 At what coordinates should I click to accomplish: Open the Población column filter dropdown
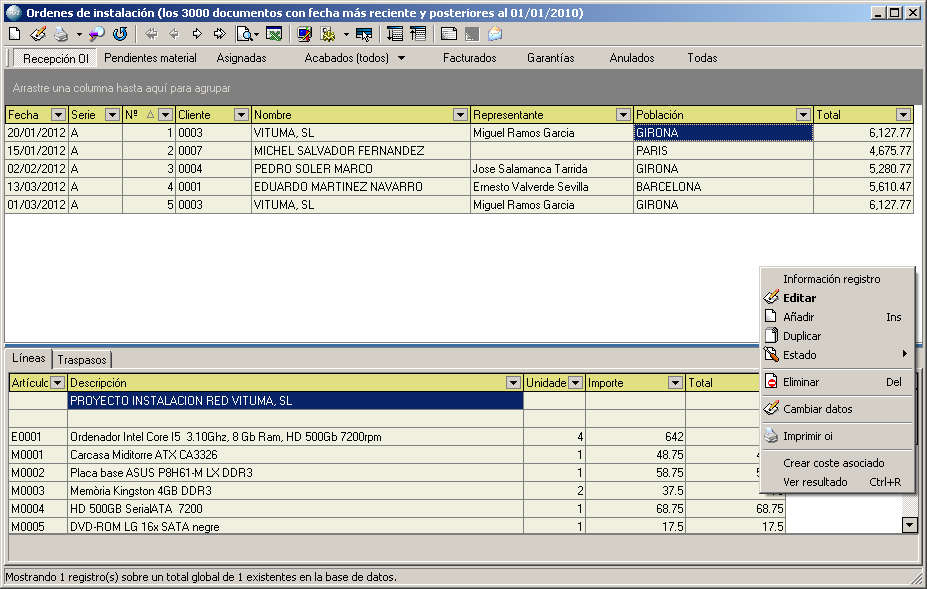(x=803, y=115)
